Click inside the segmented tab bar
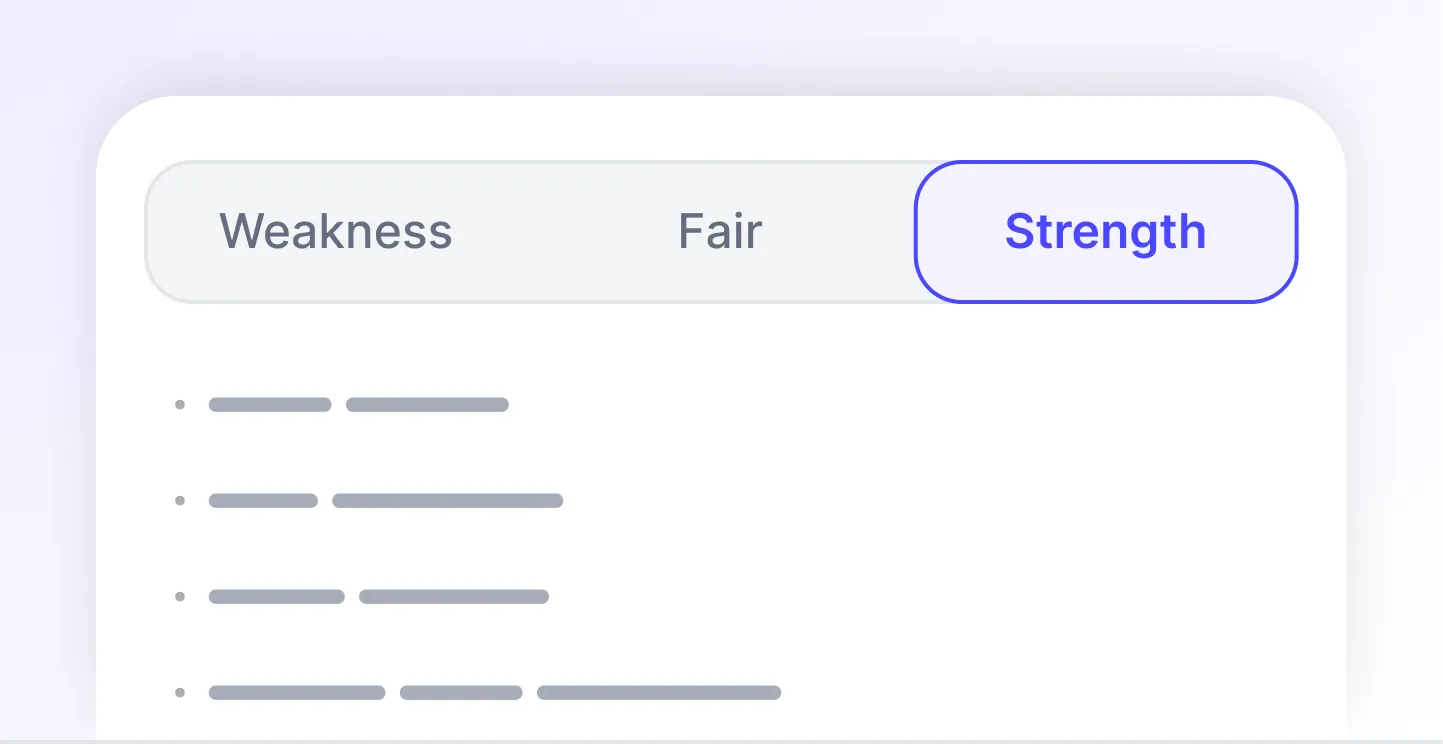This screenshot has height=744, width=1443. [550, 231]
